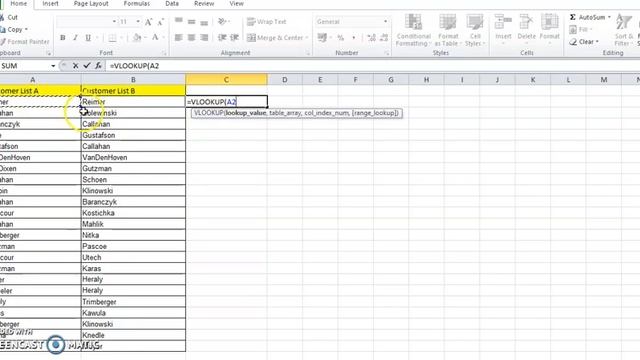Switch to the Data tab
This screenshot has height=360, width=640.
172,4
